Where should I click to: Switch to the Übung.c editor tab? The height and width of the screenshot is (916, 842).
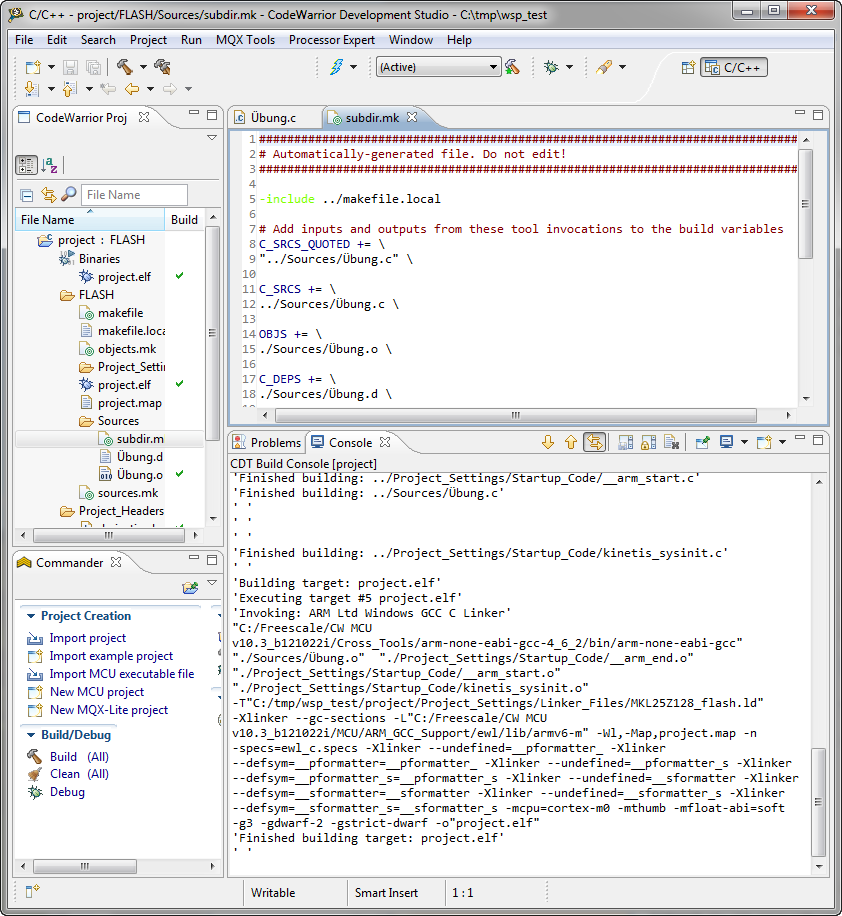(272, 118)
